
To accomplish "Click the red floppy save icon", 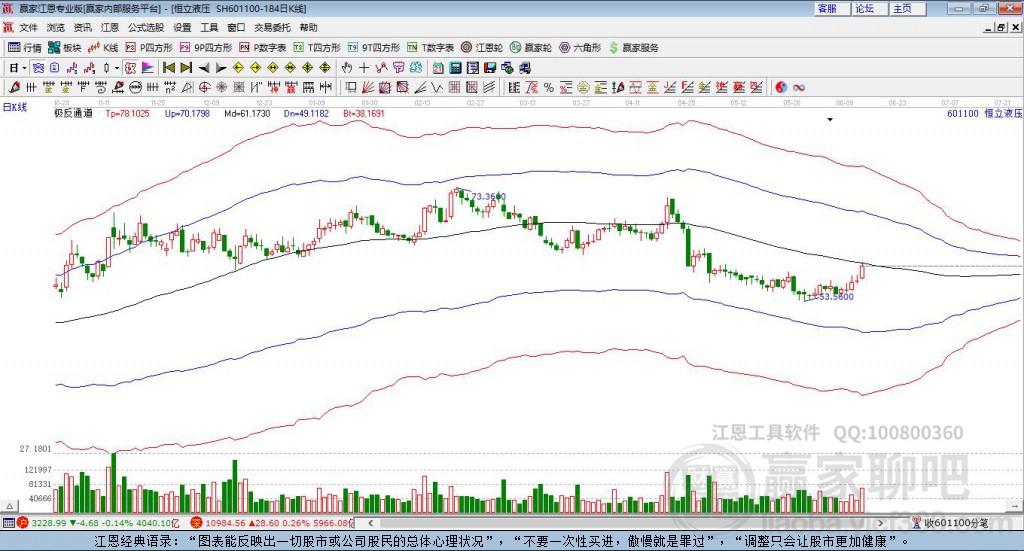I will click(x=490, y=68).
